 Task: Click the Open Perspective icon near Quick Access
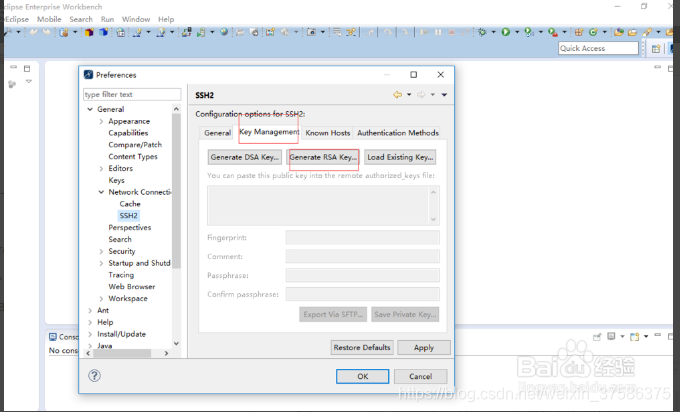coord(656,49)
